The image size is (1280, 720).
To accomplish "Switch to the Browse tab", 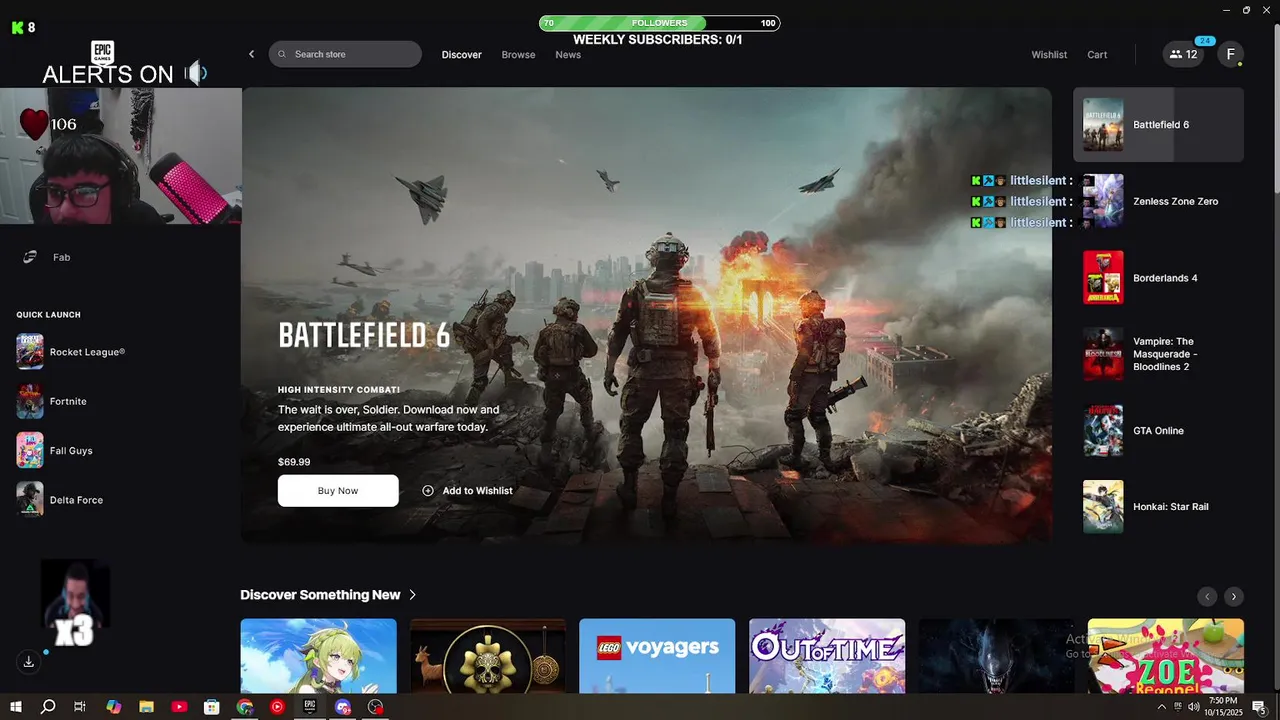I will (x=518, y=55).
